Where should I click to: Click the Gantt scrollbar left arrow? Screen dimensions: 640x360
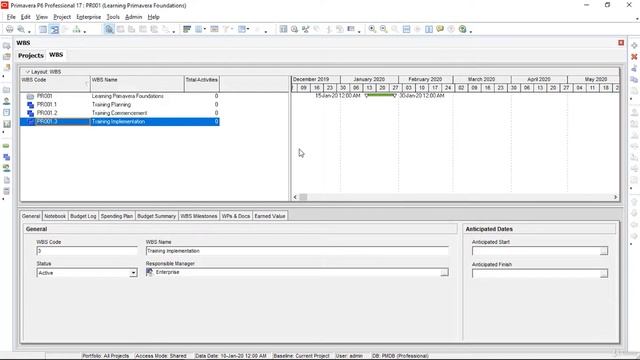295,197
